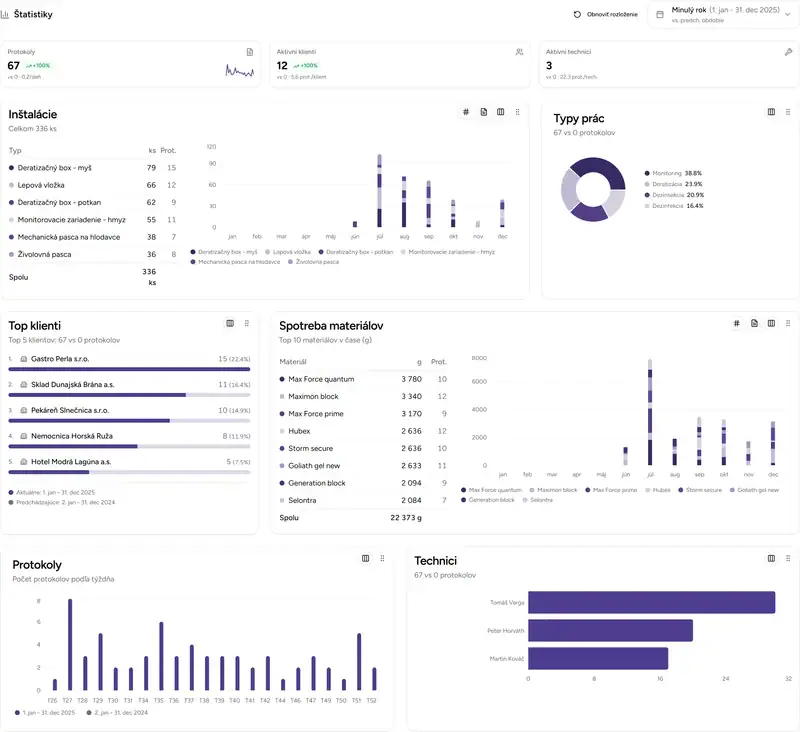Click the users icon in Aktívni klienti card

tap(519, 51)
